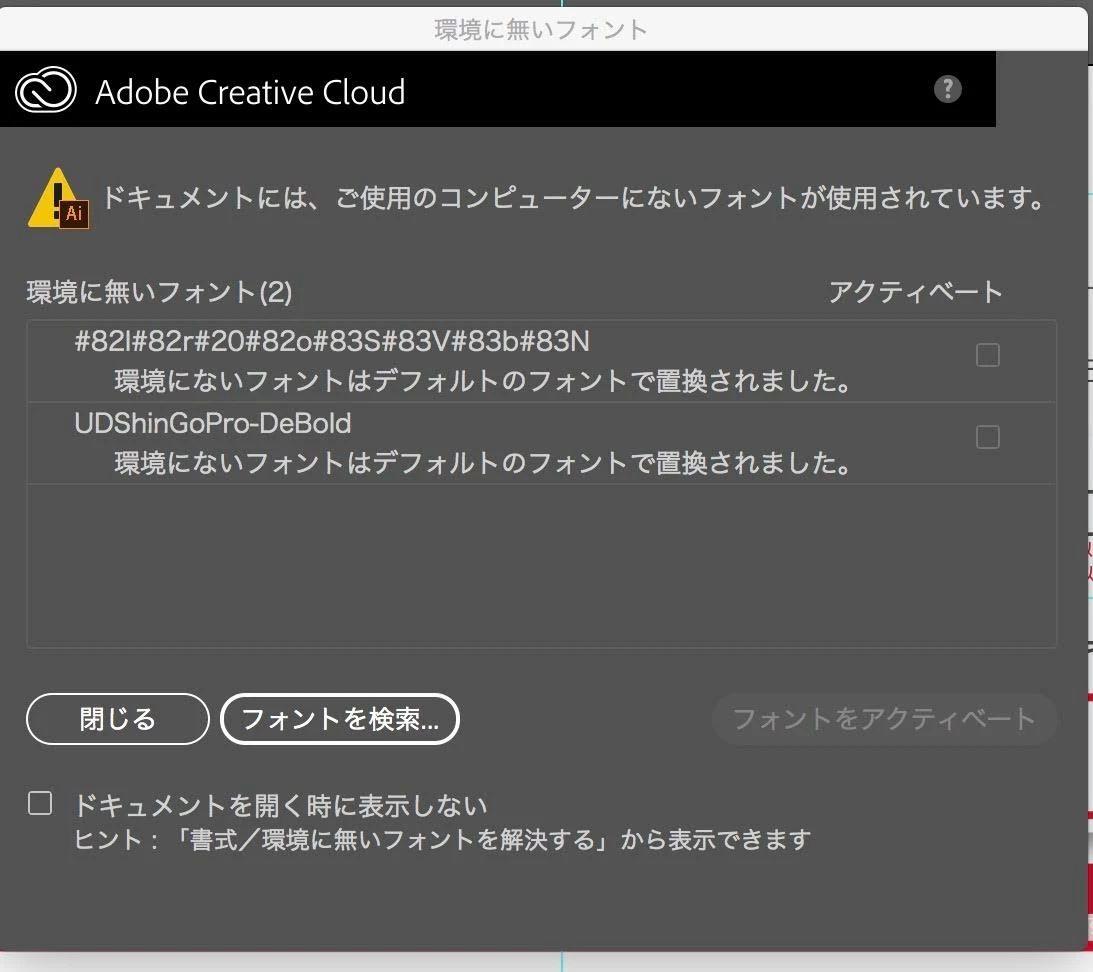Click replacement notice under UDShinGoPro-DeBold
Image resolution: width=1093 pixels, height=972 pixels.
(x=483, y=463)
